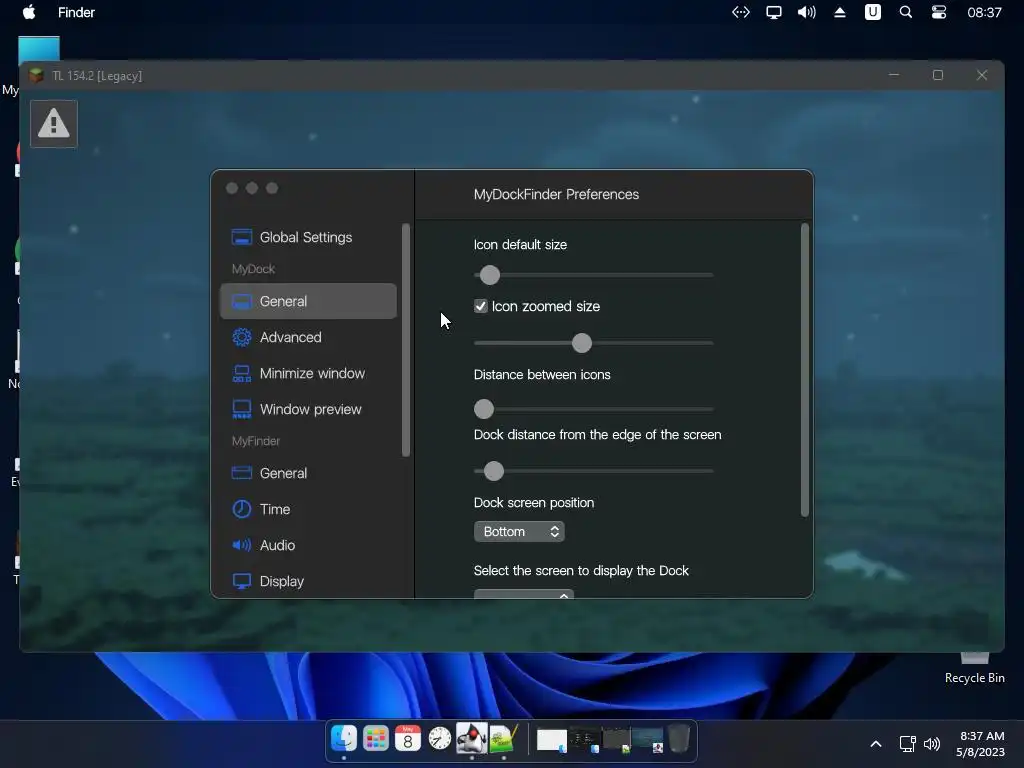Open Window preview settings
This screenshot has height=768, width=1024.
coord(308,409)
